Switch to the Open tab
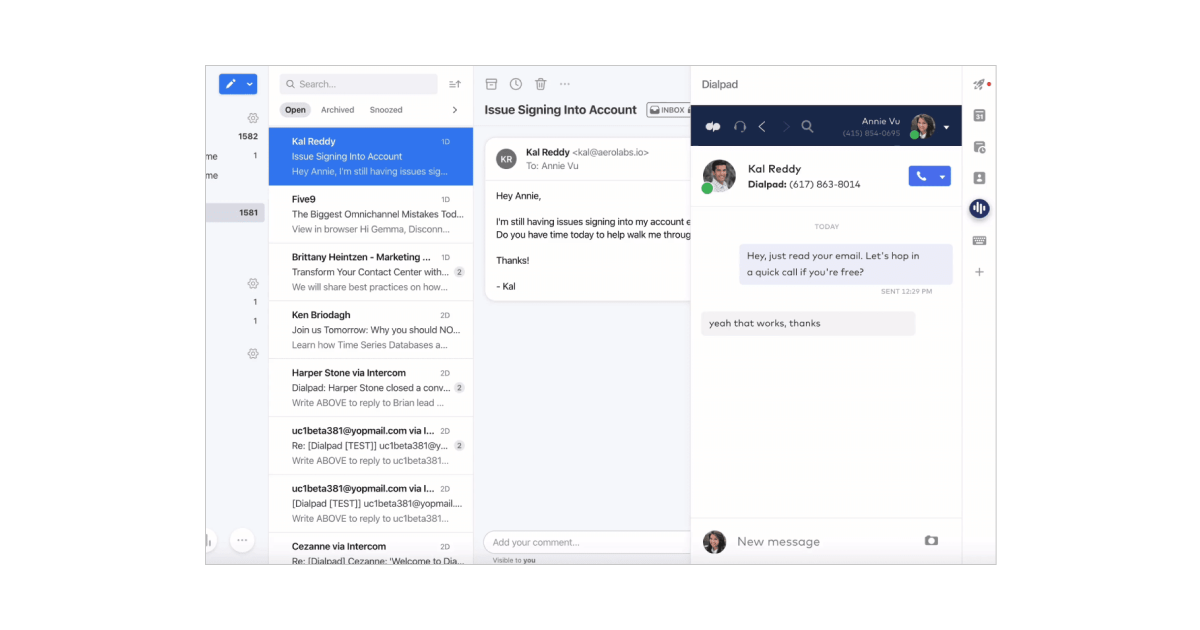The width and height of the screenshot is (1200, 630). (x=295, y=110)
